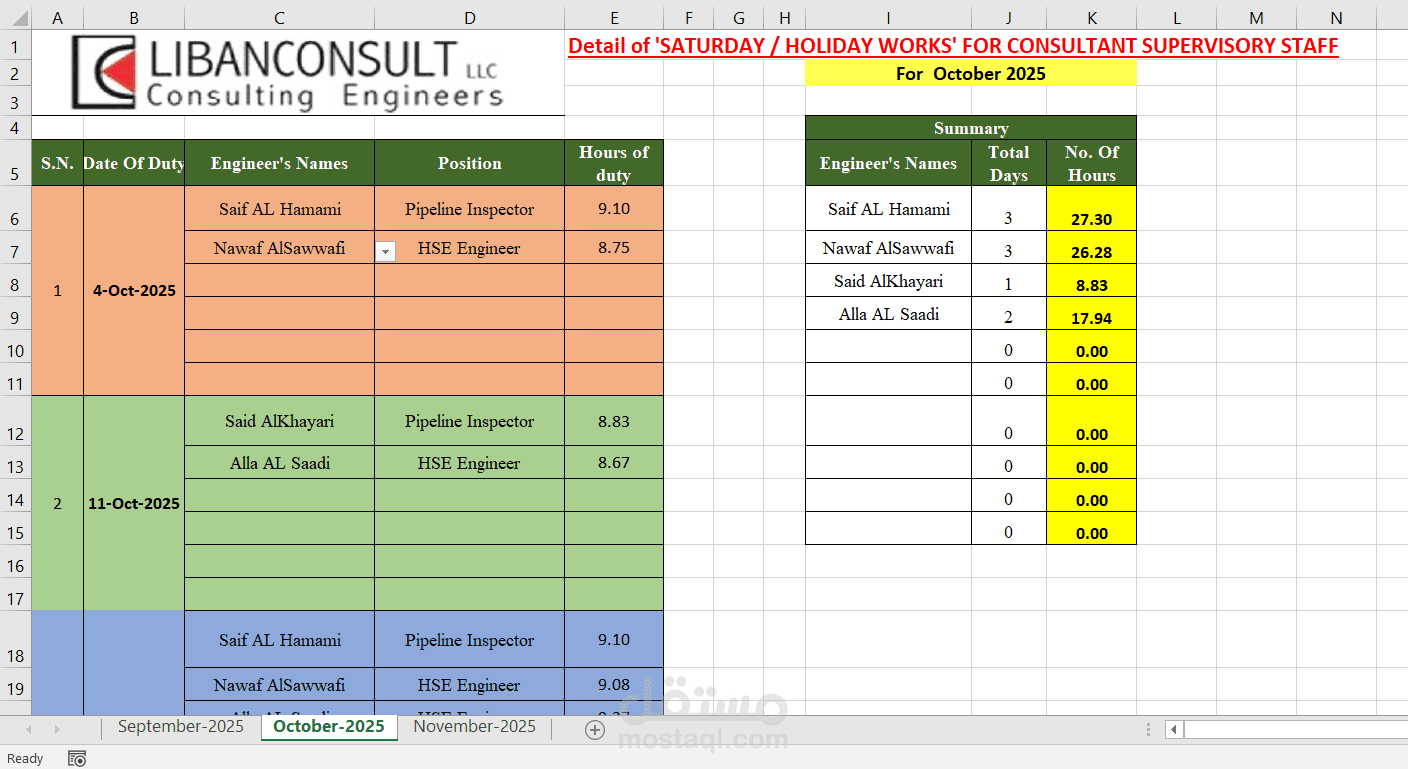
Task: Click the 'S.N.' column heading cell
Action: (57, 163)
